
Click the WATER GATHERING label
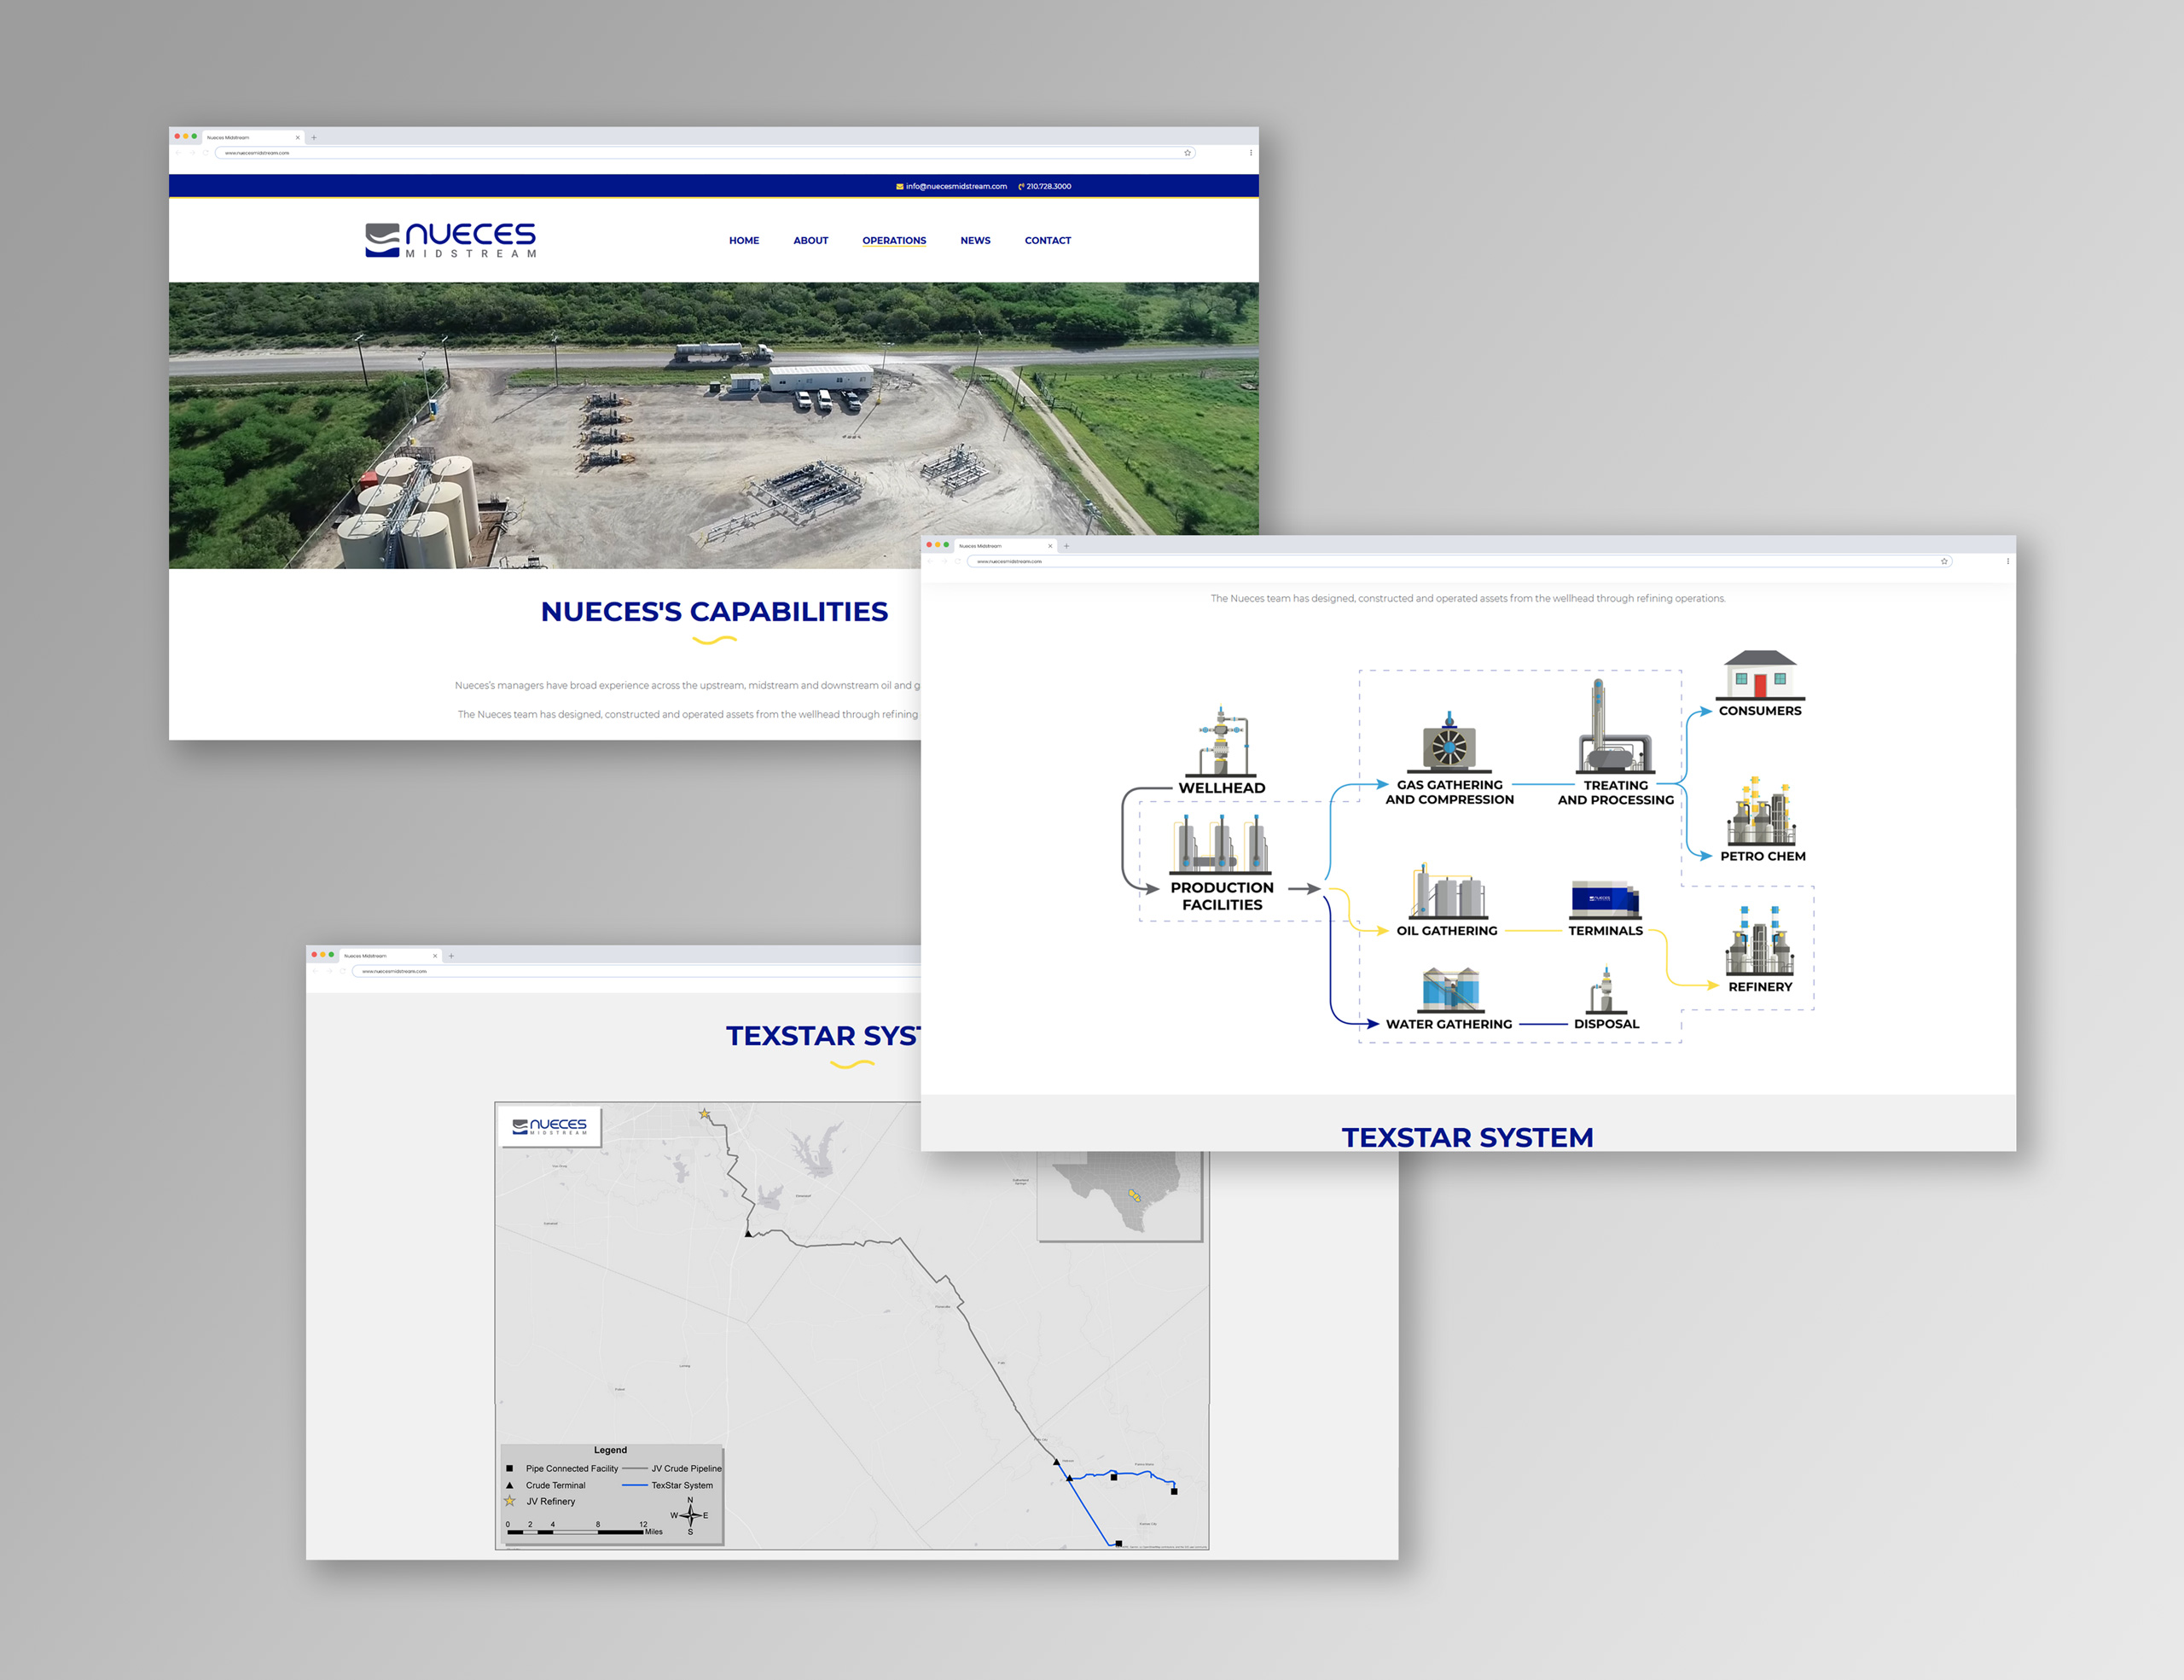(x=1449, y=1024)
